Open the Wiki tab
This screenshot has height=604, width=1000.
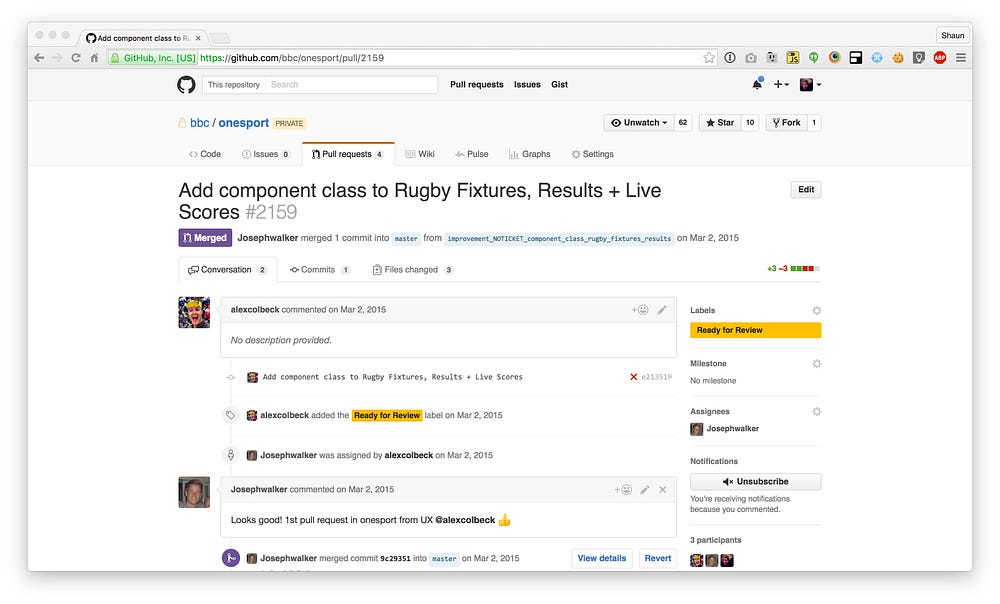pyautogui.click(x=420, y=154)
